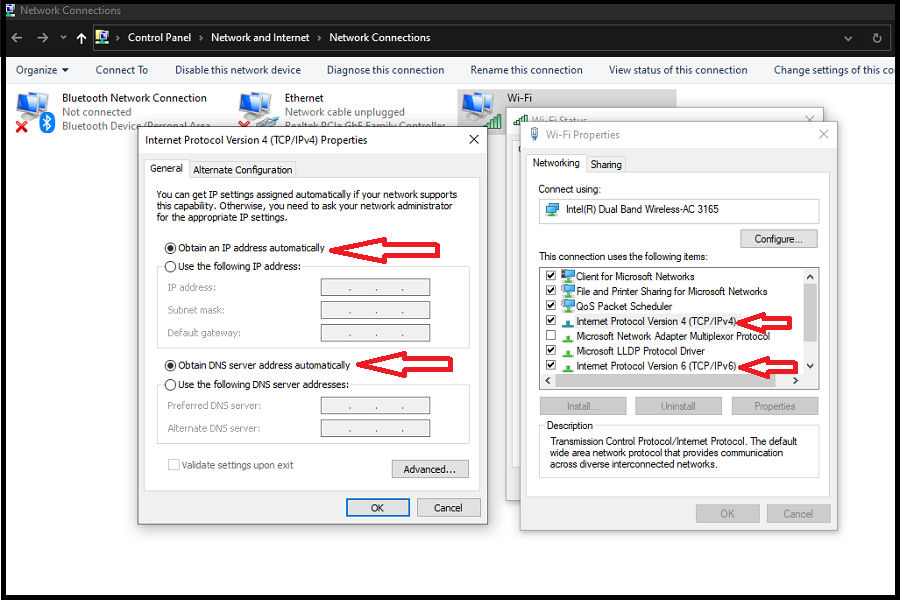The width and height of the screenshot is (900, 600).
Task: Click the Intel Dual Band Wireless adapter icon
Action: (x=552, y=210)
